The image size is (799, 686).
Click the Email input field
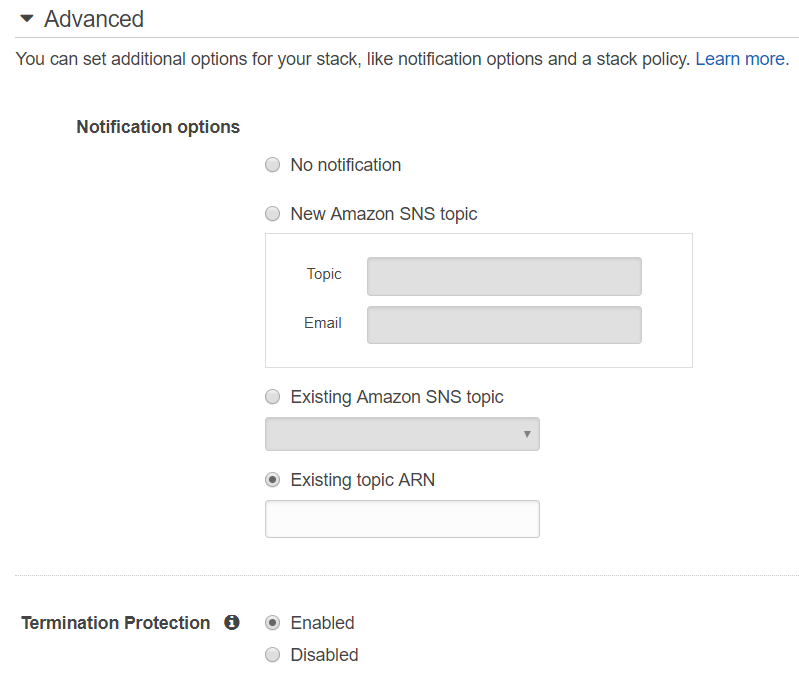click(x=504, y=325)
